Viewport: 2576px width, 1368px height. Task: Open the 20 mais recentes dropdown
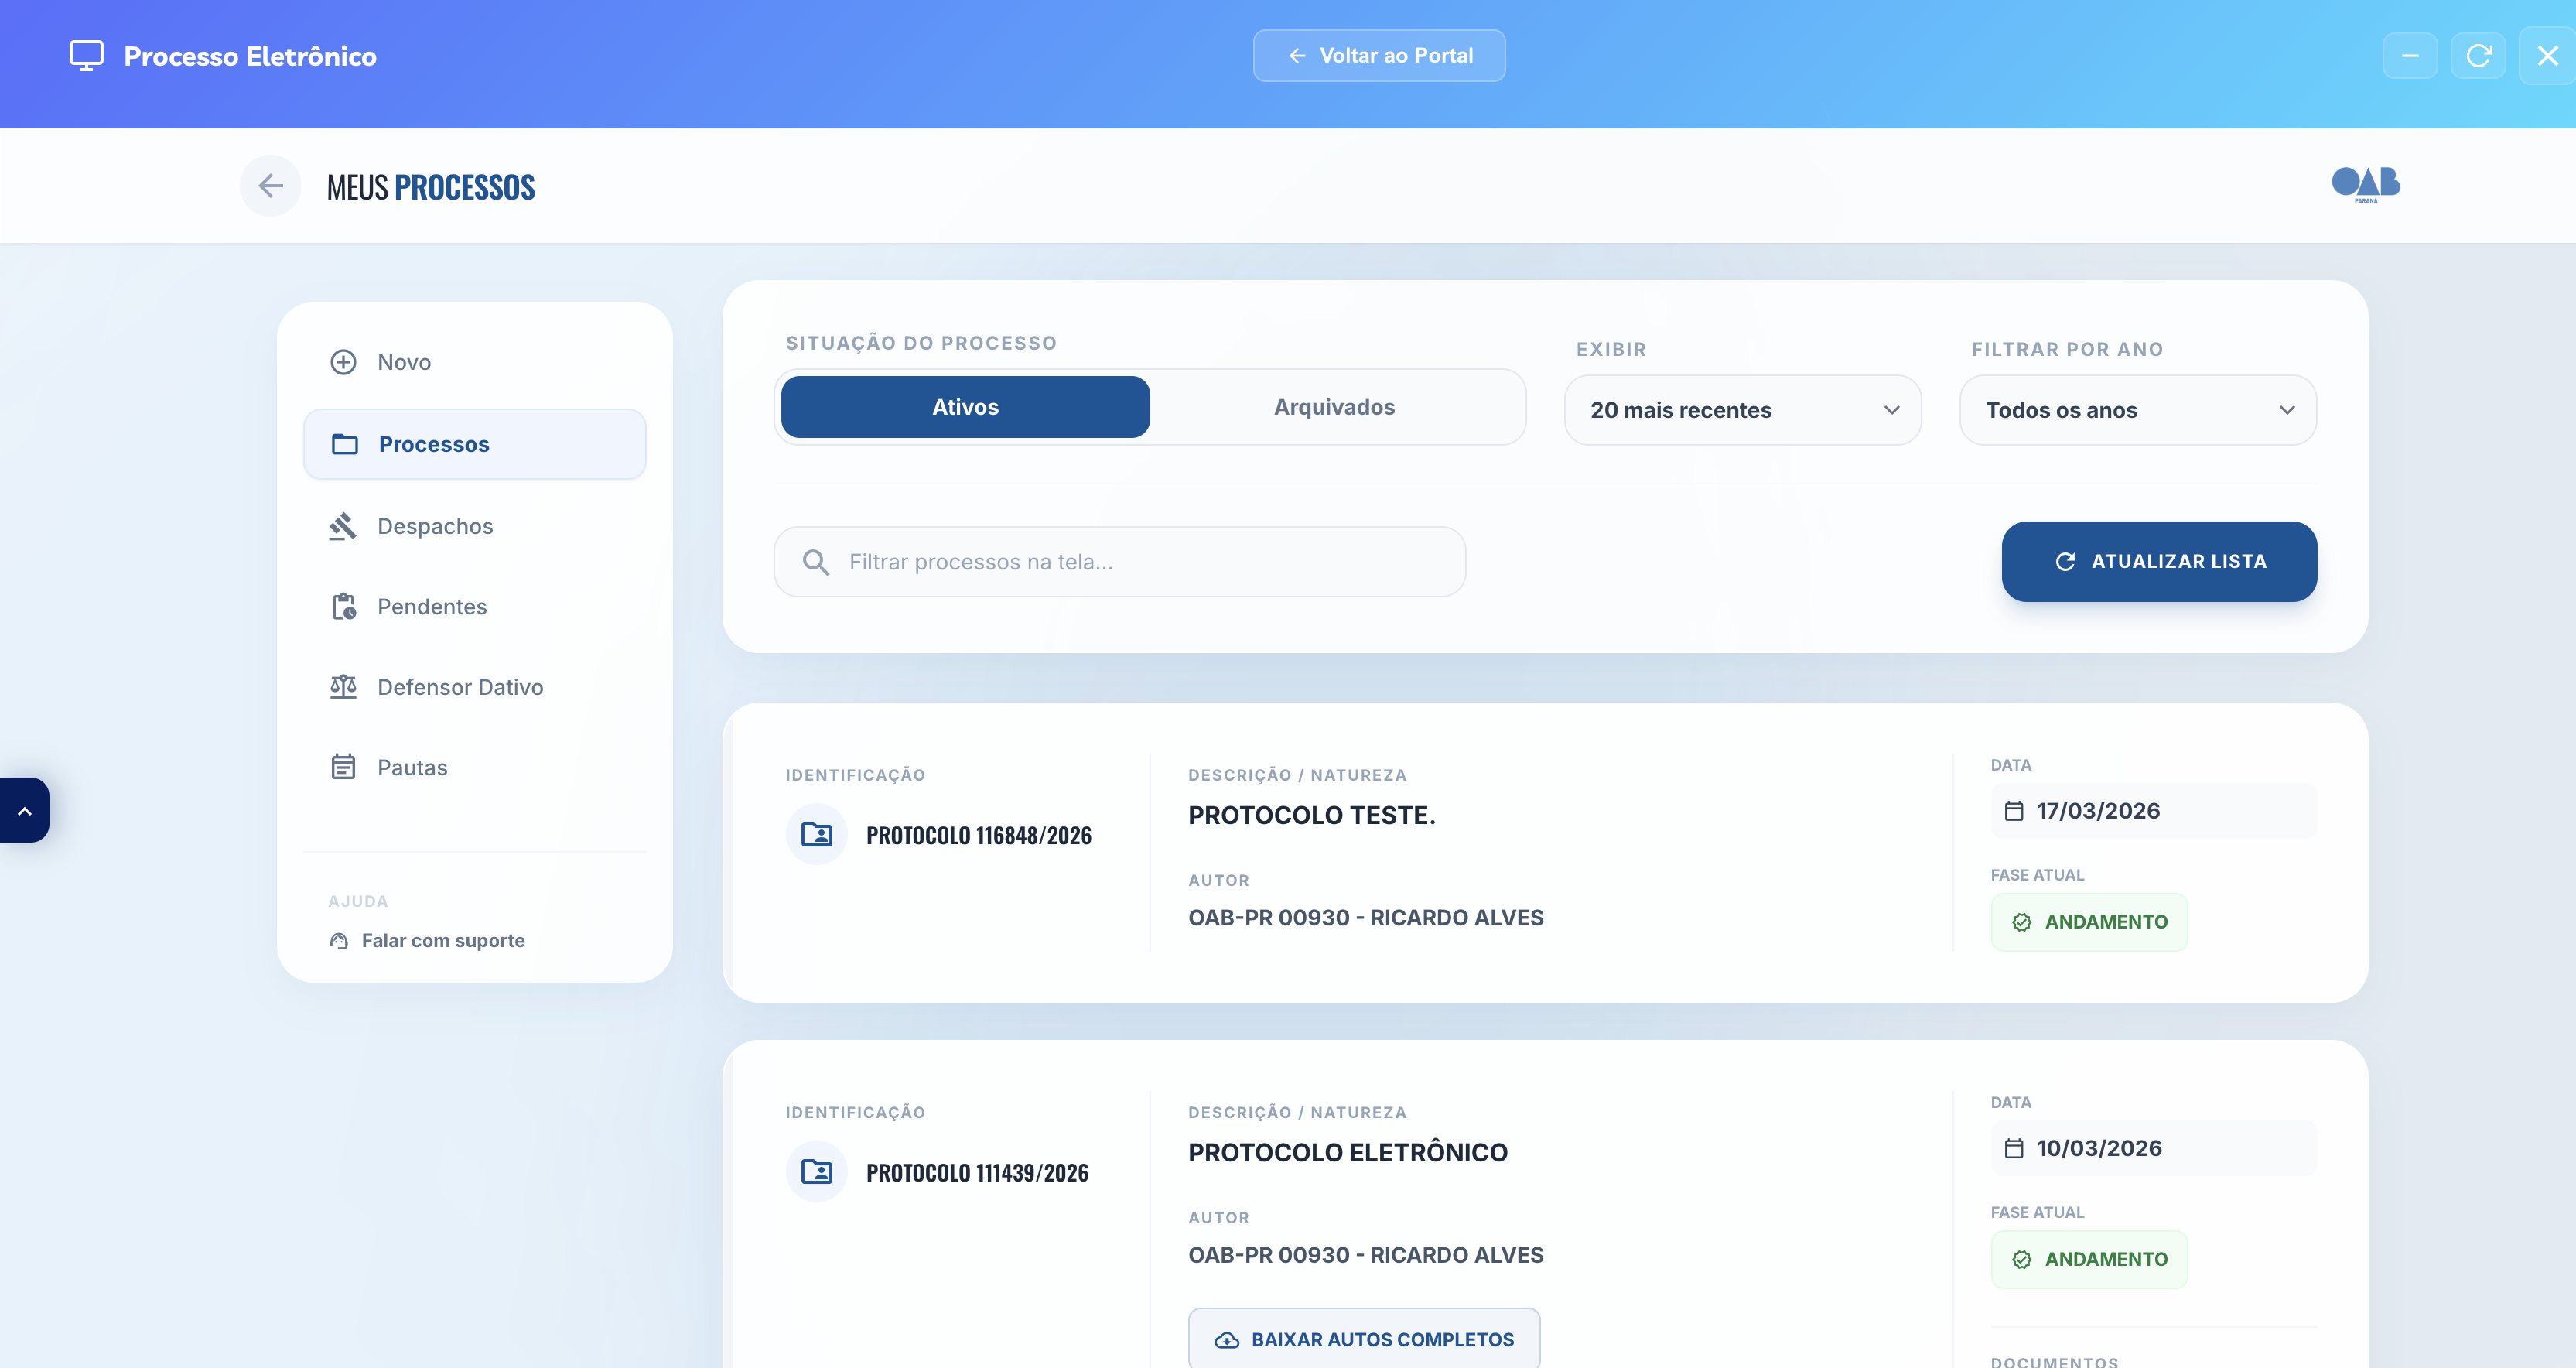[1742, 410]
